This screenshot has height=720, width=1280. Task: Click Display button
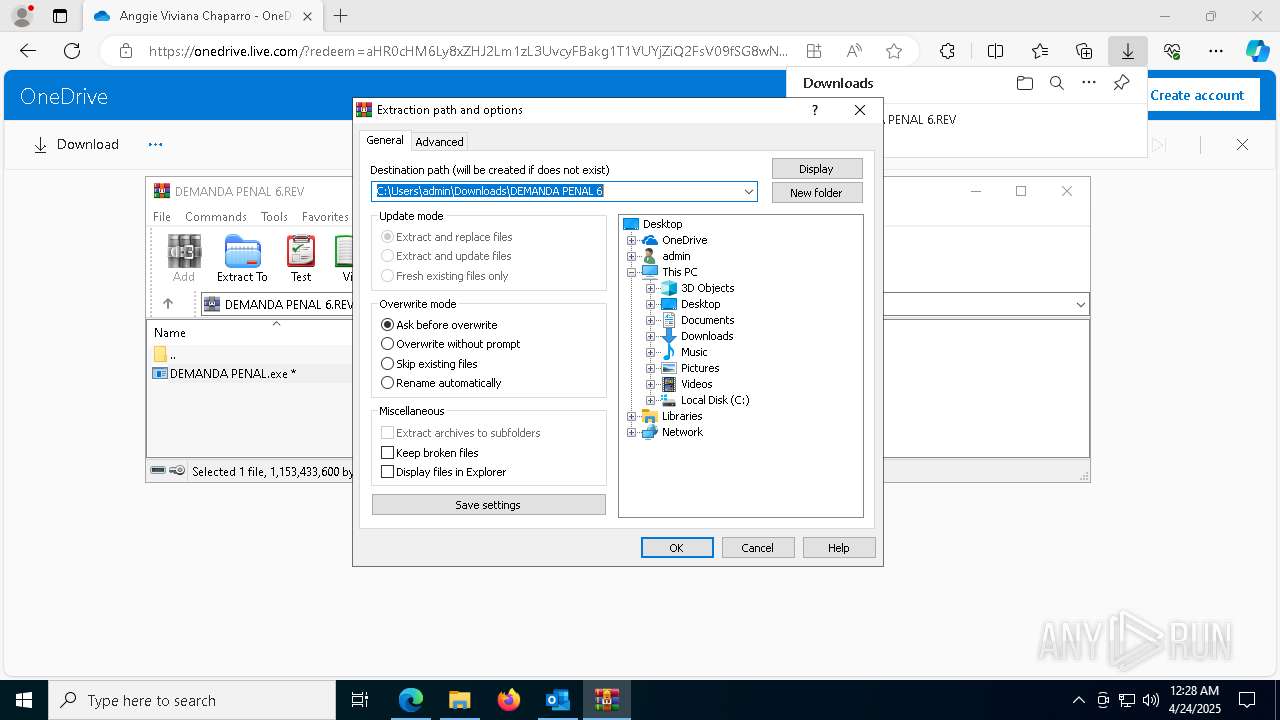click(817, 169)
